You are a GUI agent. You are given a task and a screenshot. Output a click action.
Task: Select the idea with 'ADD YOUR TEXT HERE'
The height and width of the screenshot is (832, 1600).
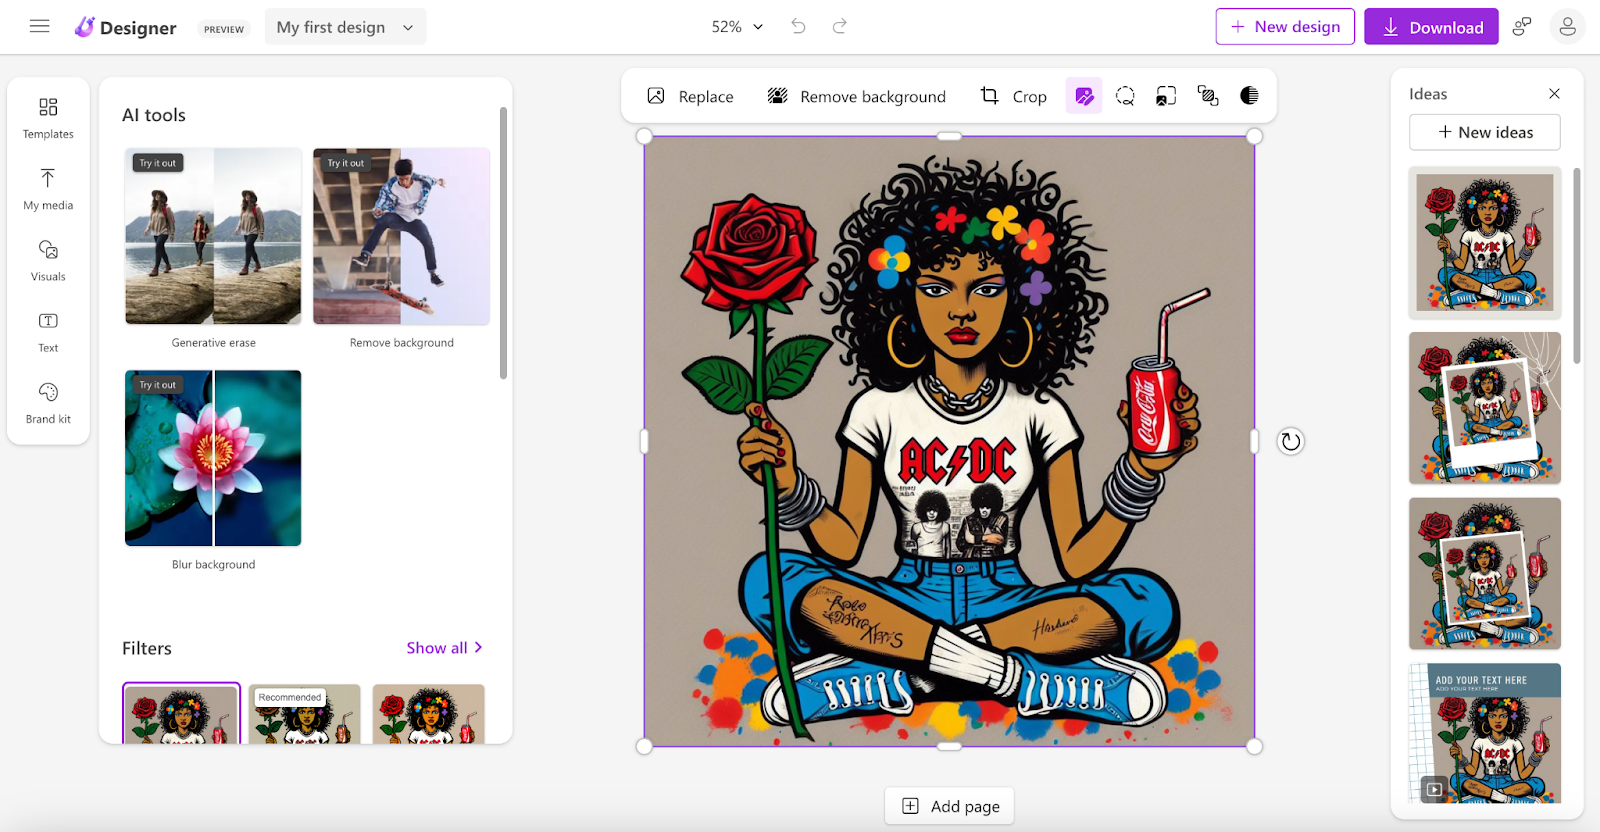[1485, 733]
